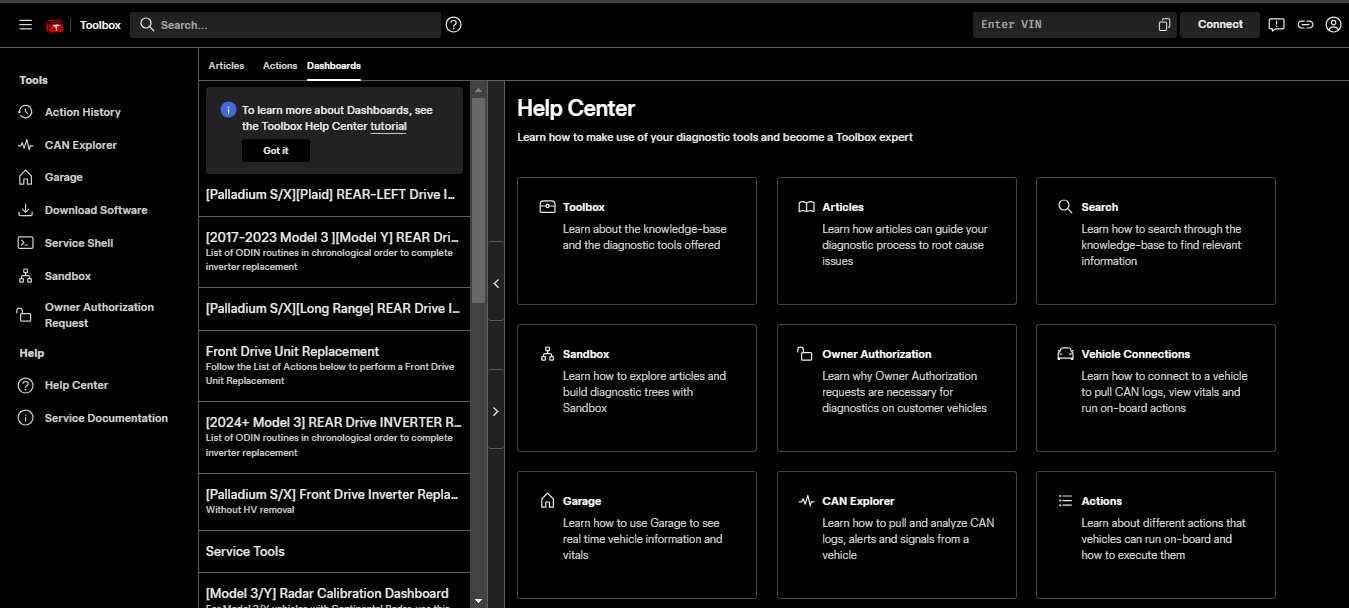Click the link chain icon
This screenshot has width=1349, height=608.
1305,25
